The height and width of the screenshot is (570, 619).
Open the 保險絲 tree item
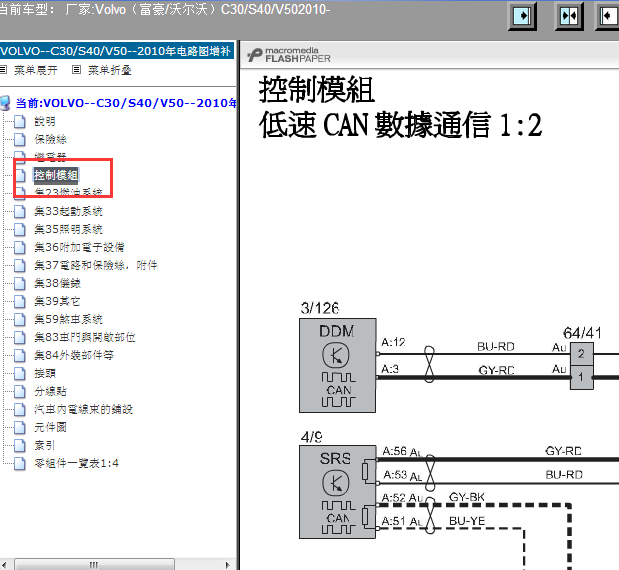coord(51,139)
